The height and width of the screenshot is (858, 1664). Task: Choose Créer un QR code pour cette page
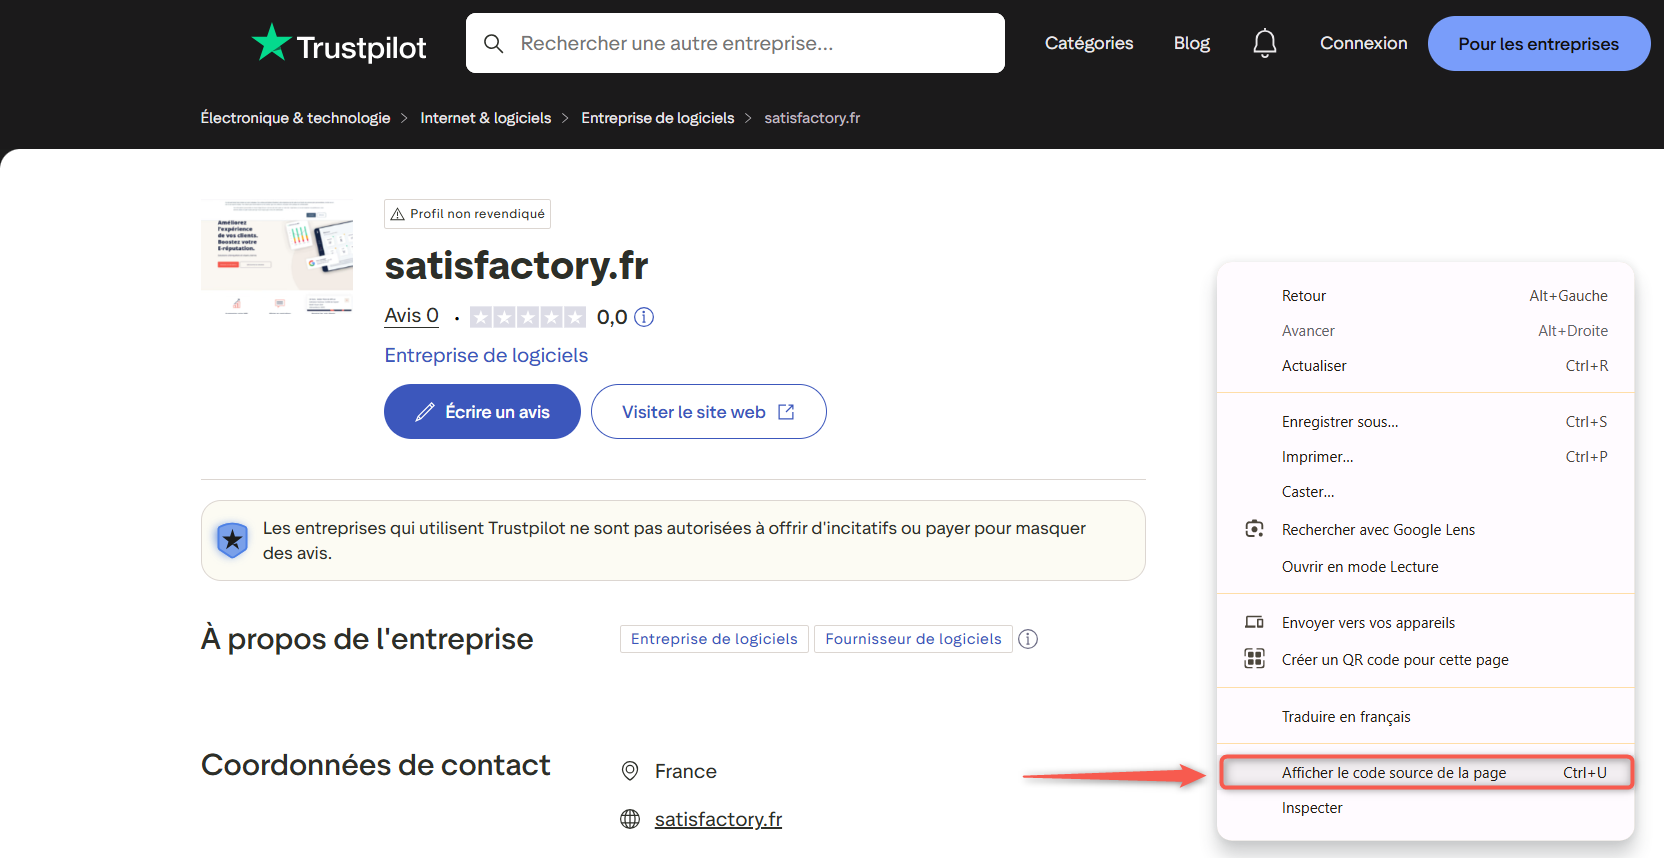pos(1394,660)
